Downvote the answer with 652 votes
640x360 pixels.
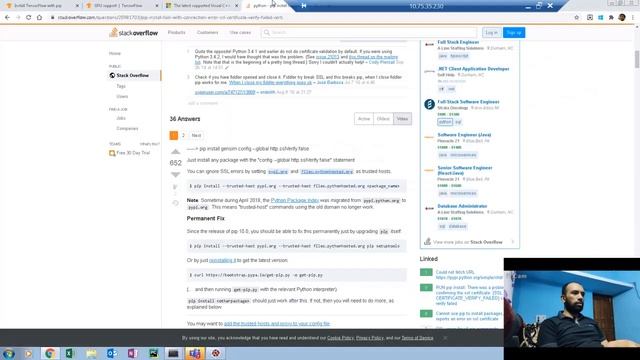176,174
